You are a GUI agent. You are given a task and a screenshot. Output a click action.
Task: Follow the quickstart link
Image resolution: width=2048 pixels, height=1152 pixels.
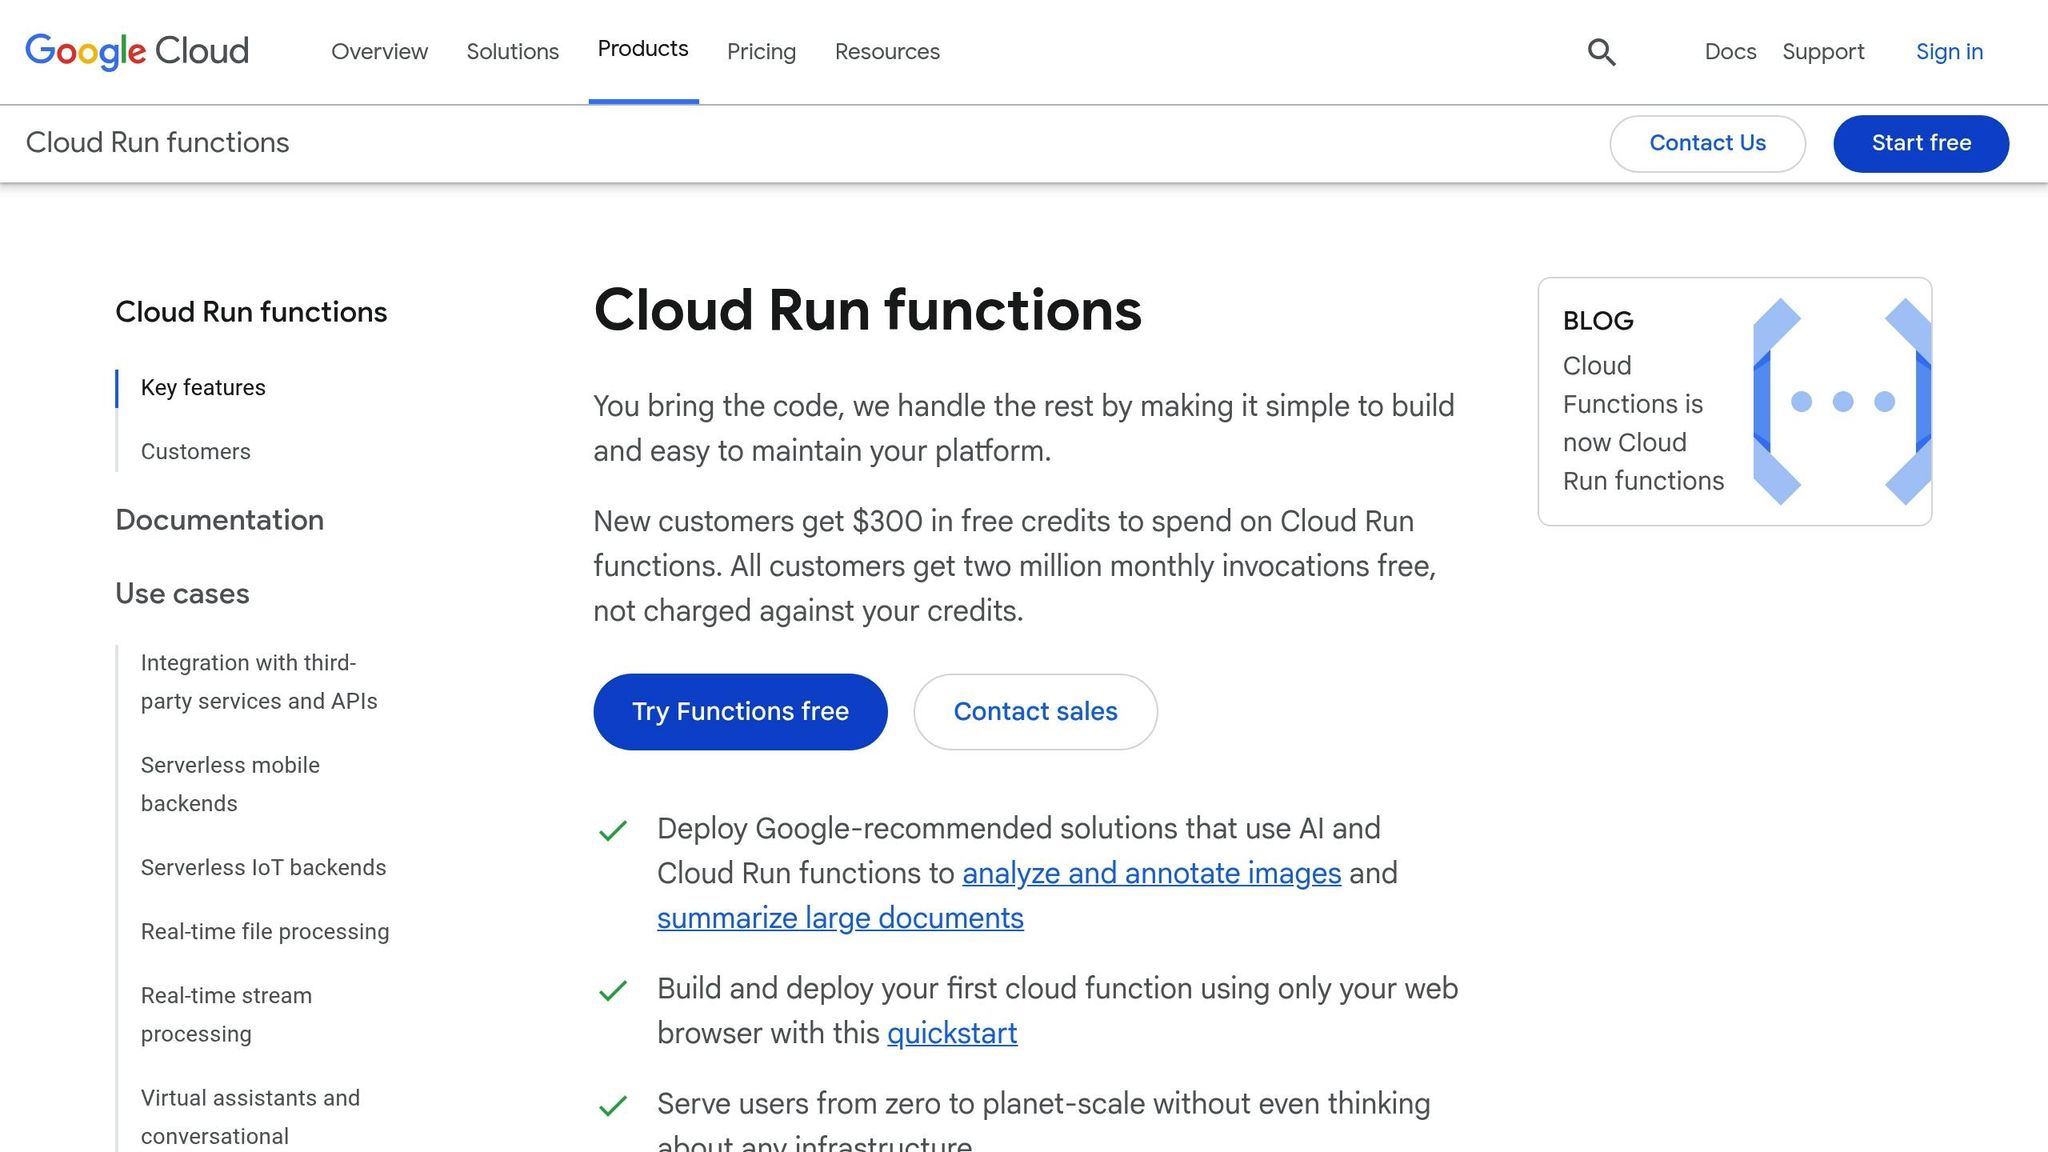(951, 1033)
